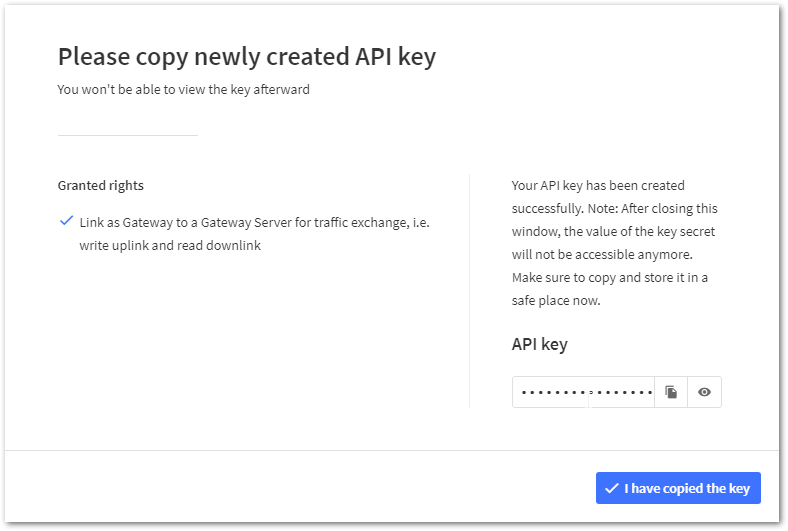Reveal the hidden API key with eye icon
This screenshot has width=788, height=531.
704,392
